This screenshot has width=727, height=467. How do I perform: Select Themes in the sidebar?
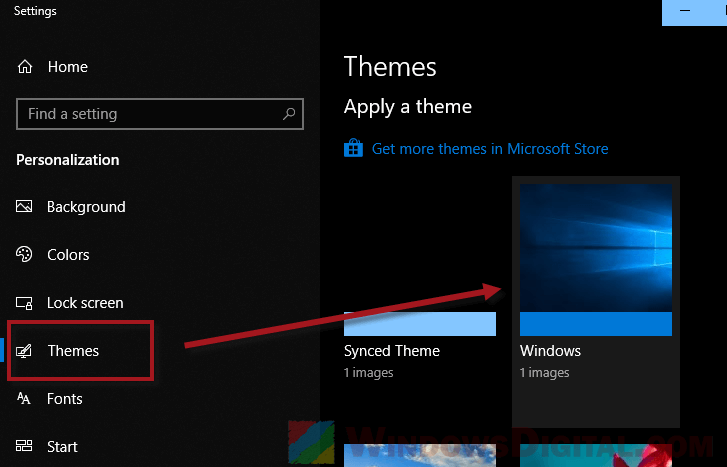[73, 351]
